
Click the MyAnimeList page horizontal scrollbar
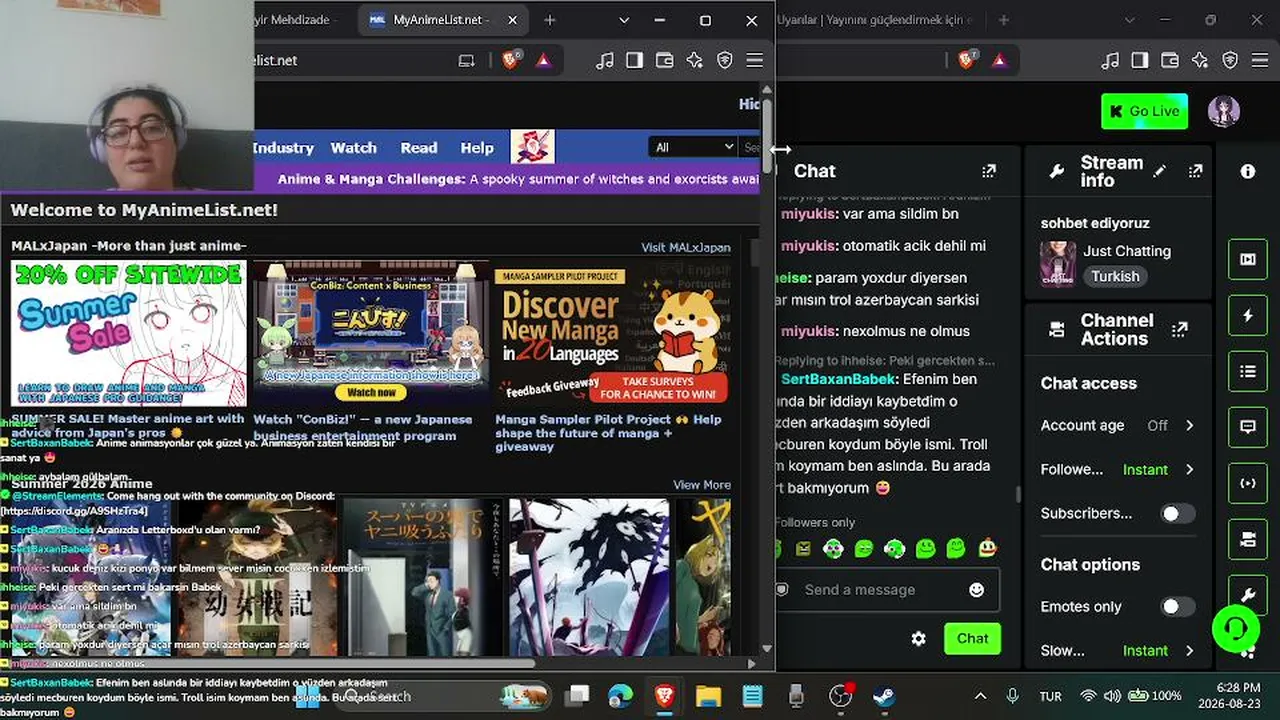pos(270,662)
